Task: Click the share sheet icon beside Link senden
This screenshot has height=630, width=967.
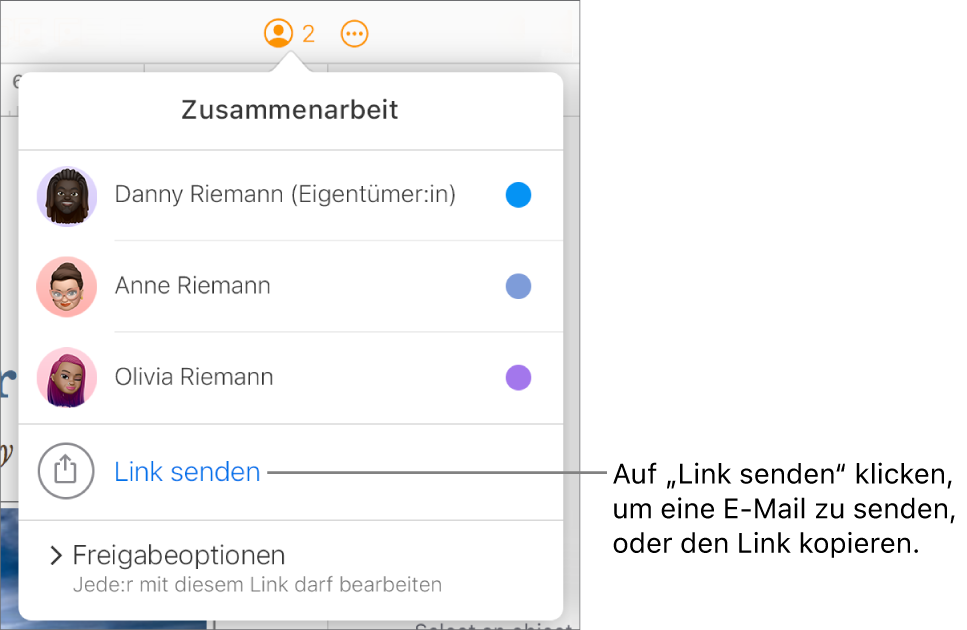Action: point(66,471)
